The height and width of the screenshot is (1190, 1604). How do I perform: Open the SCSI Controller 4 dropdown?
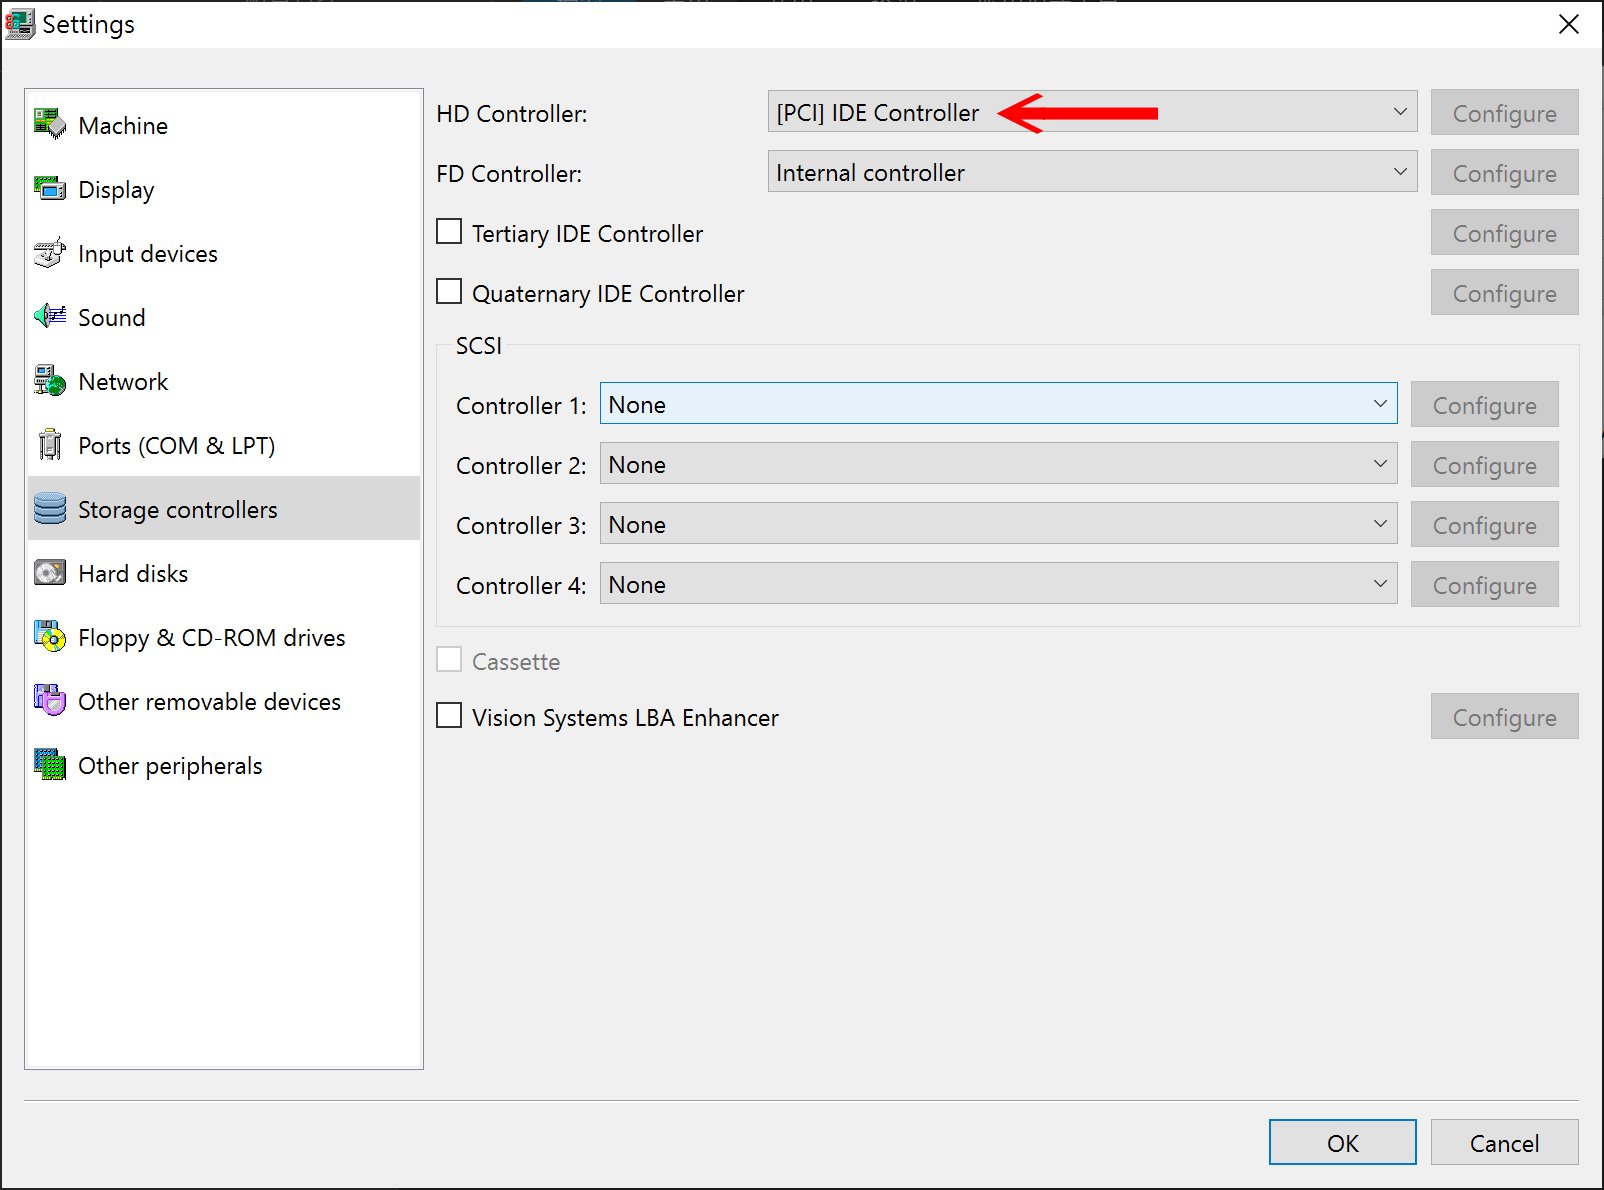coord(997,584)
